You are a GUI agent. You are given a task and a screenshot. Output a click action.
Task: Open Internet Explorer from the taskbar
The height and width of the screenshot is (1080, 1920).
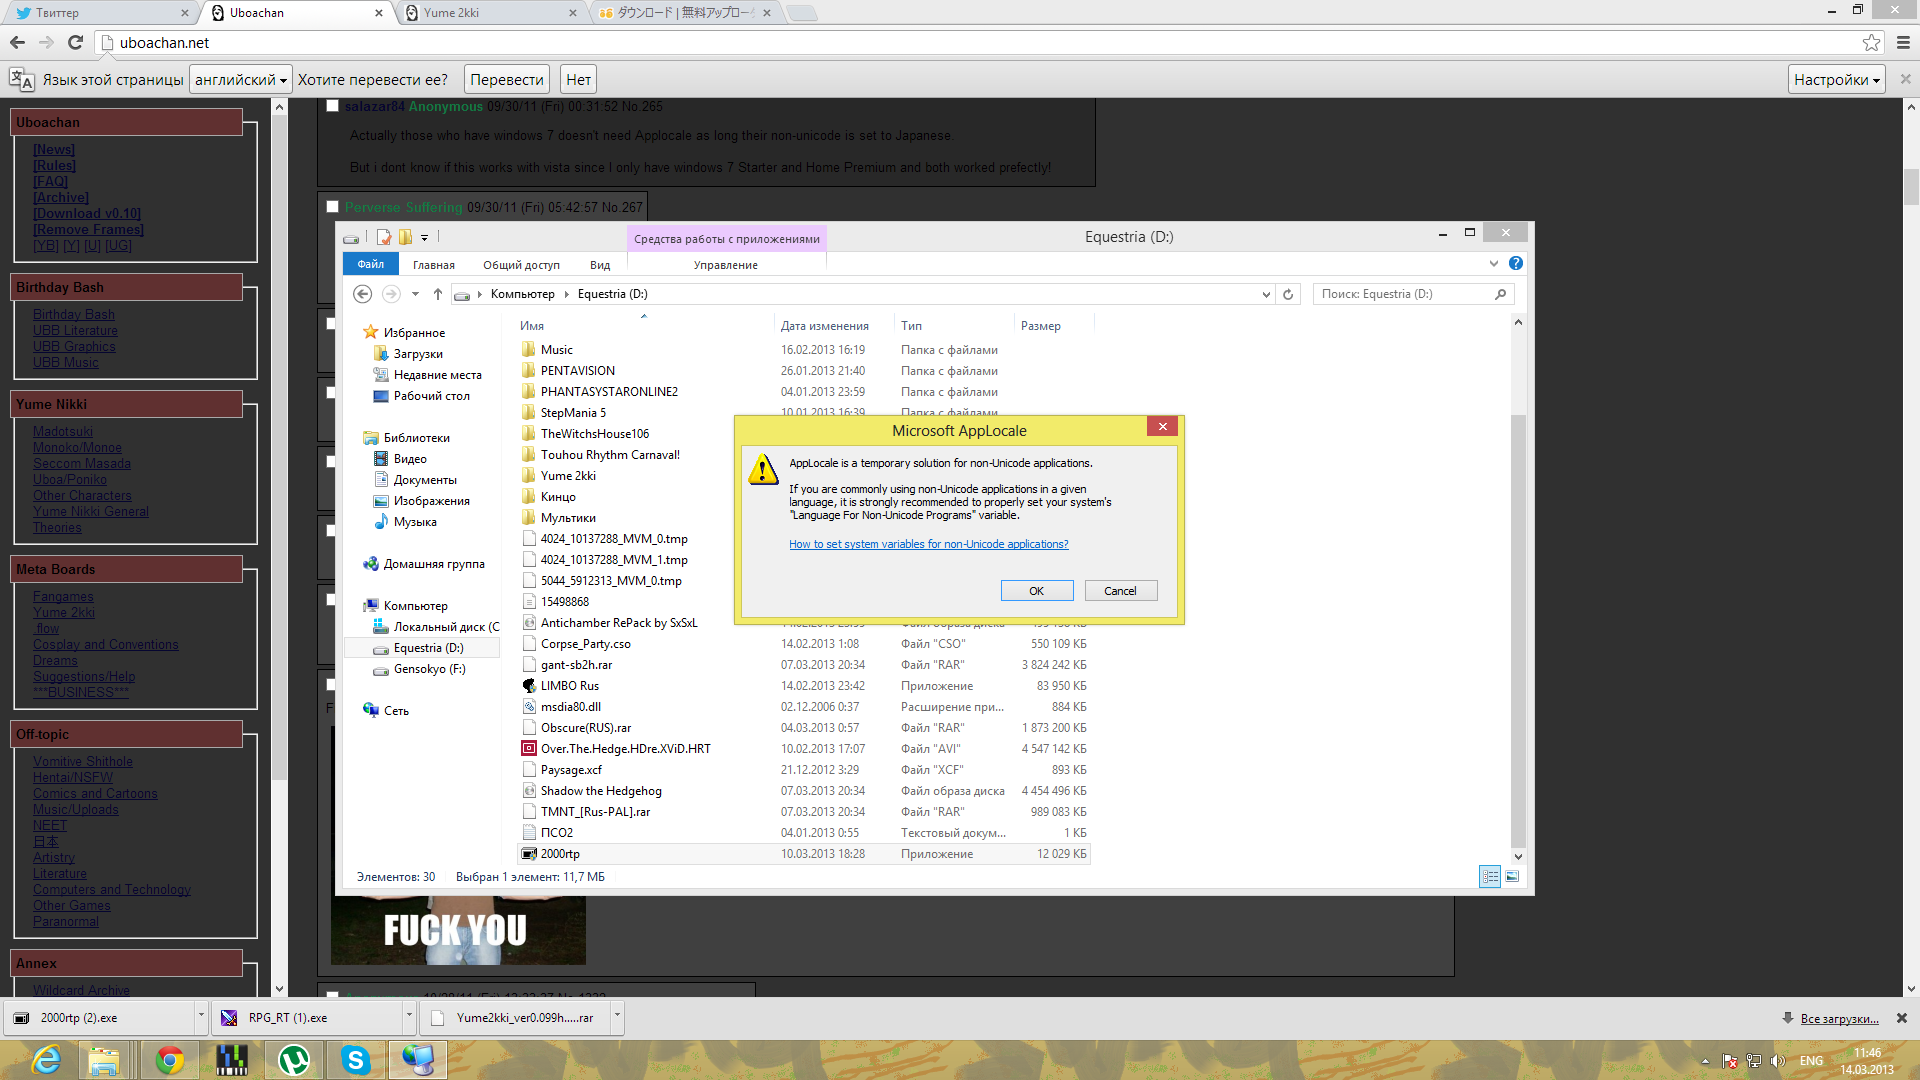[x=46, y=1059]
